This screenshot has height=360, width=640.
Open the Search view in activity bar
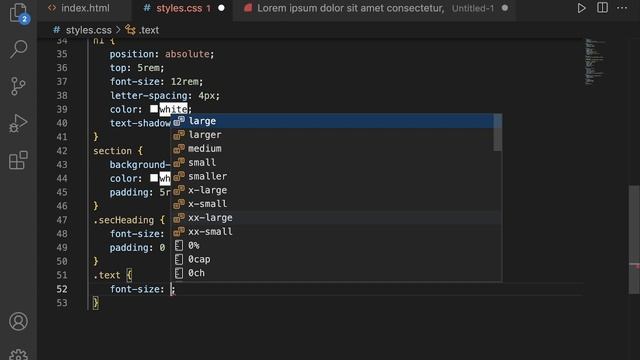(18, 49)
